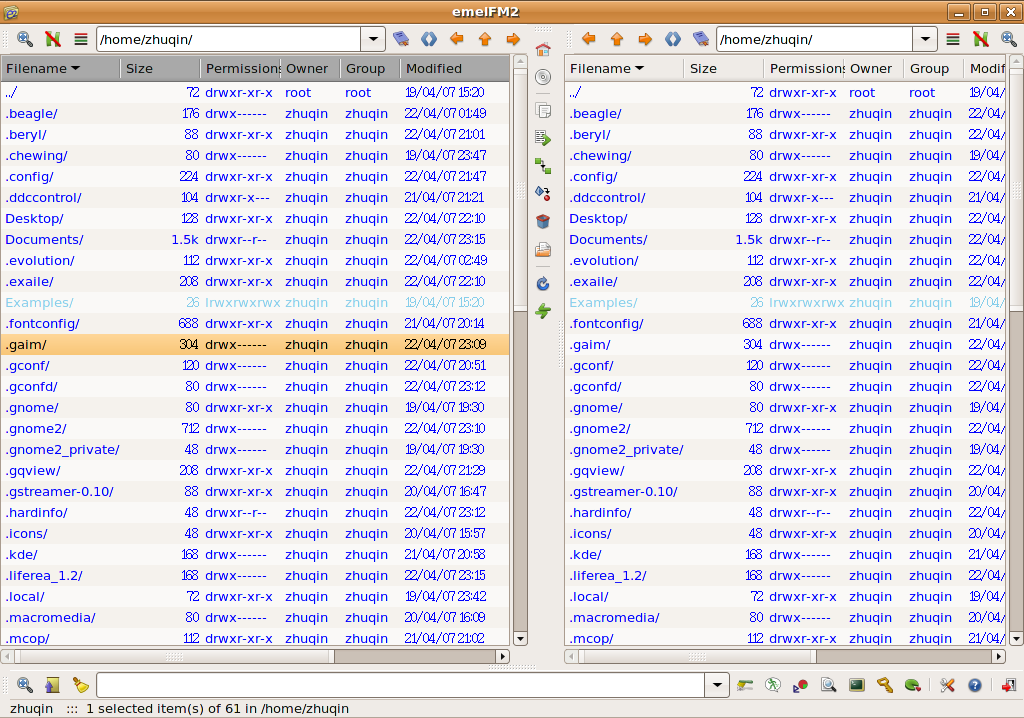Click the exit door icon with red arrow

(1009, 685)
